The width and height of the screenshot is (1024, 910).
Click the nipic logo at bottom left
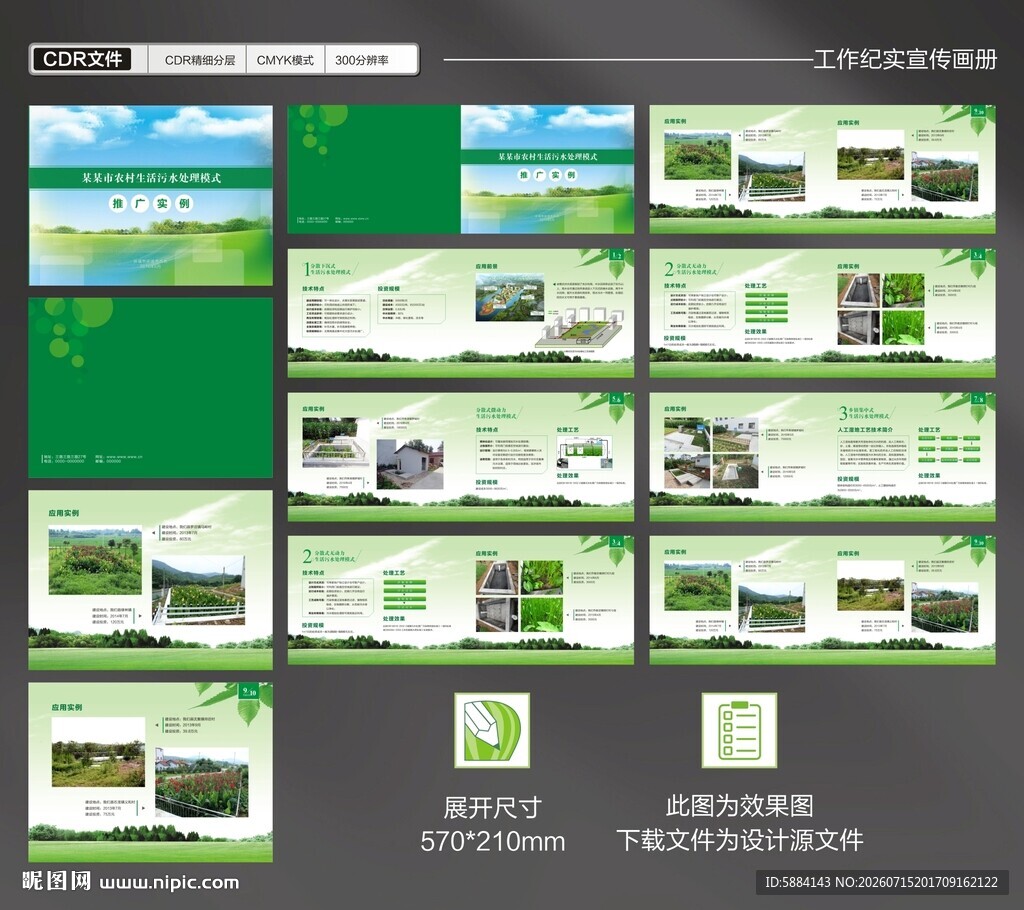(57, 881)
